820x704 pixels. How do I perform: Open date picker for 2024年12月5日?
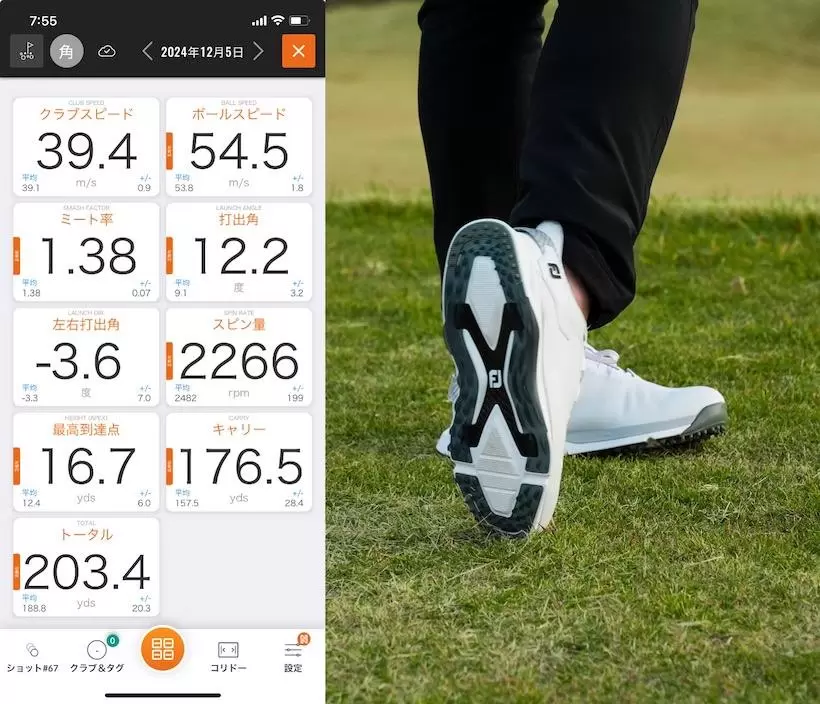click(x=203, y=51)
